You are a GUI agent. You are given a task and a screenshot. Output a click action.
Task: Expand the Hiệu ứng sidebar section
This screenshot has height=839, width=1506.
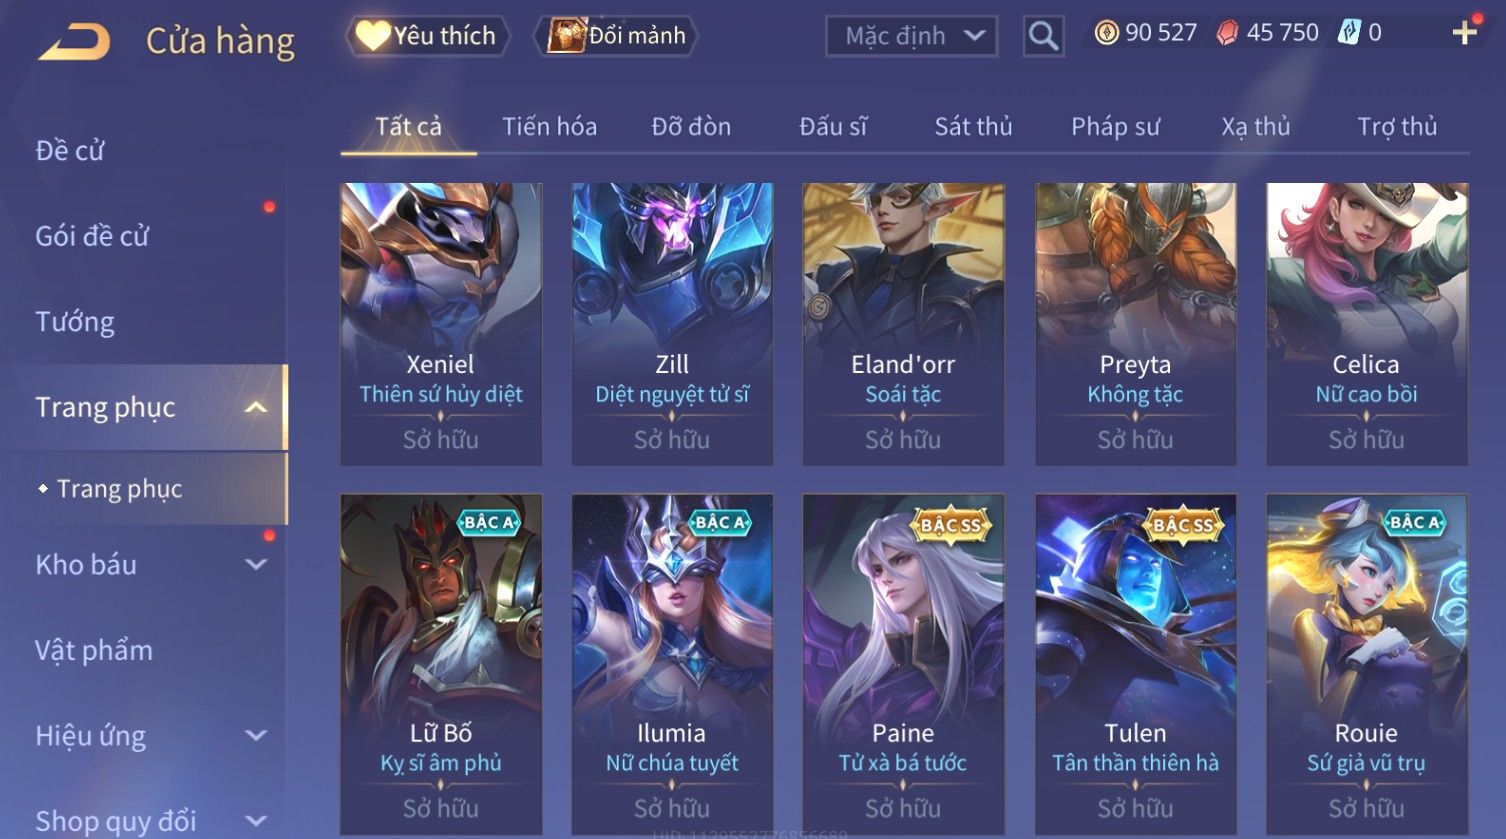(256, 736)
